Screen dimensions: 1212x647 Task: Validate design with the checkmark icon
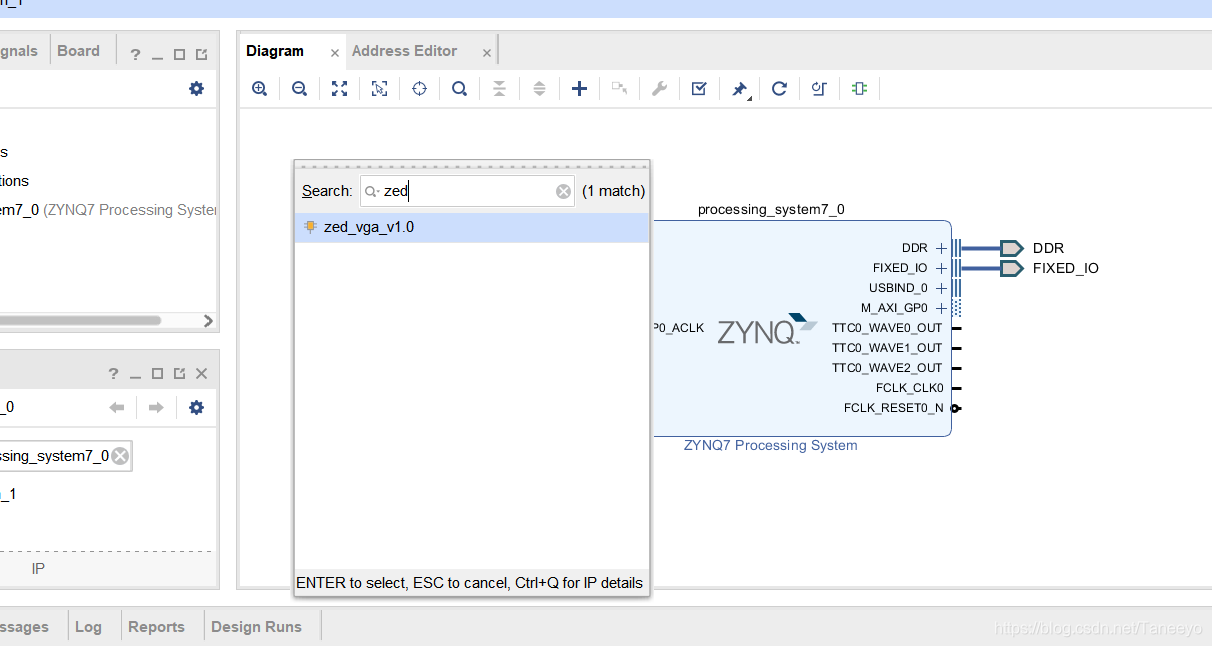point(699,89)
